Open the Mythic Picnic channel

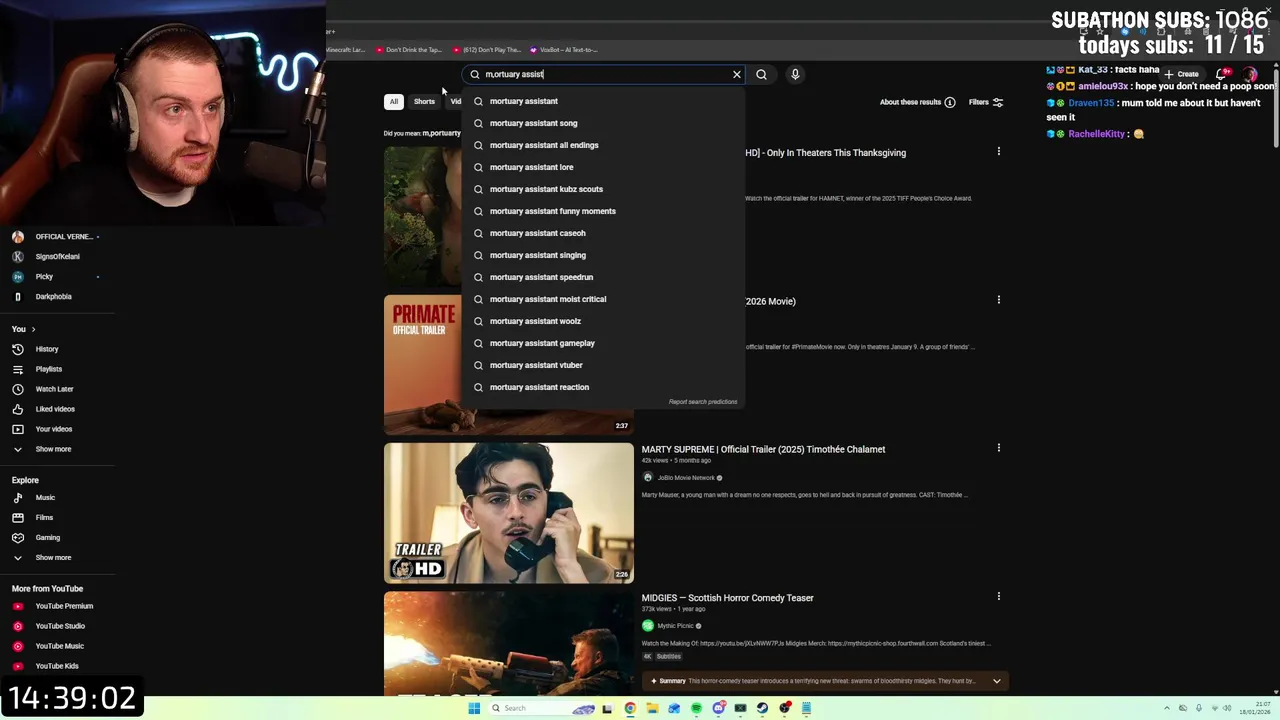point(675,626)
